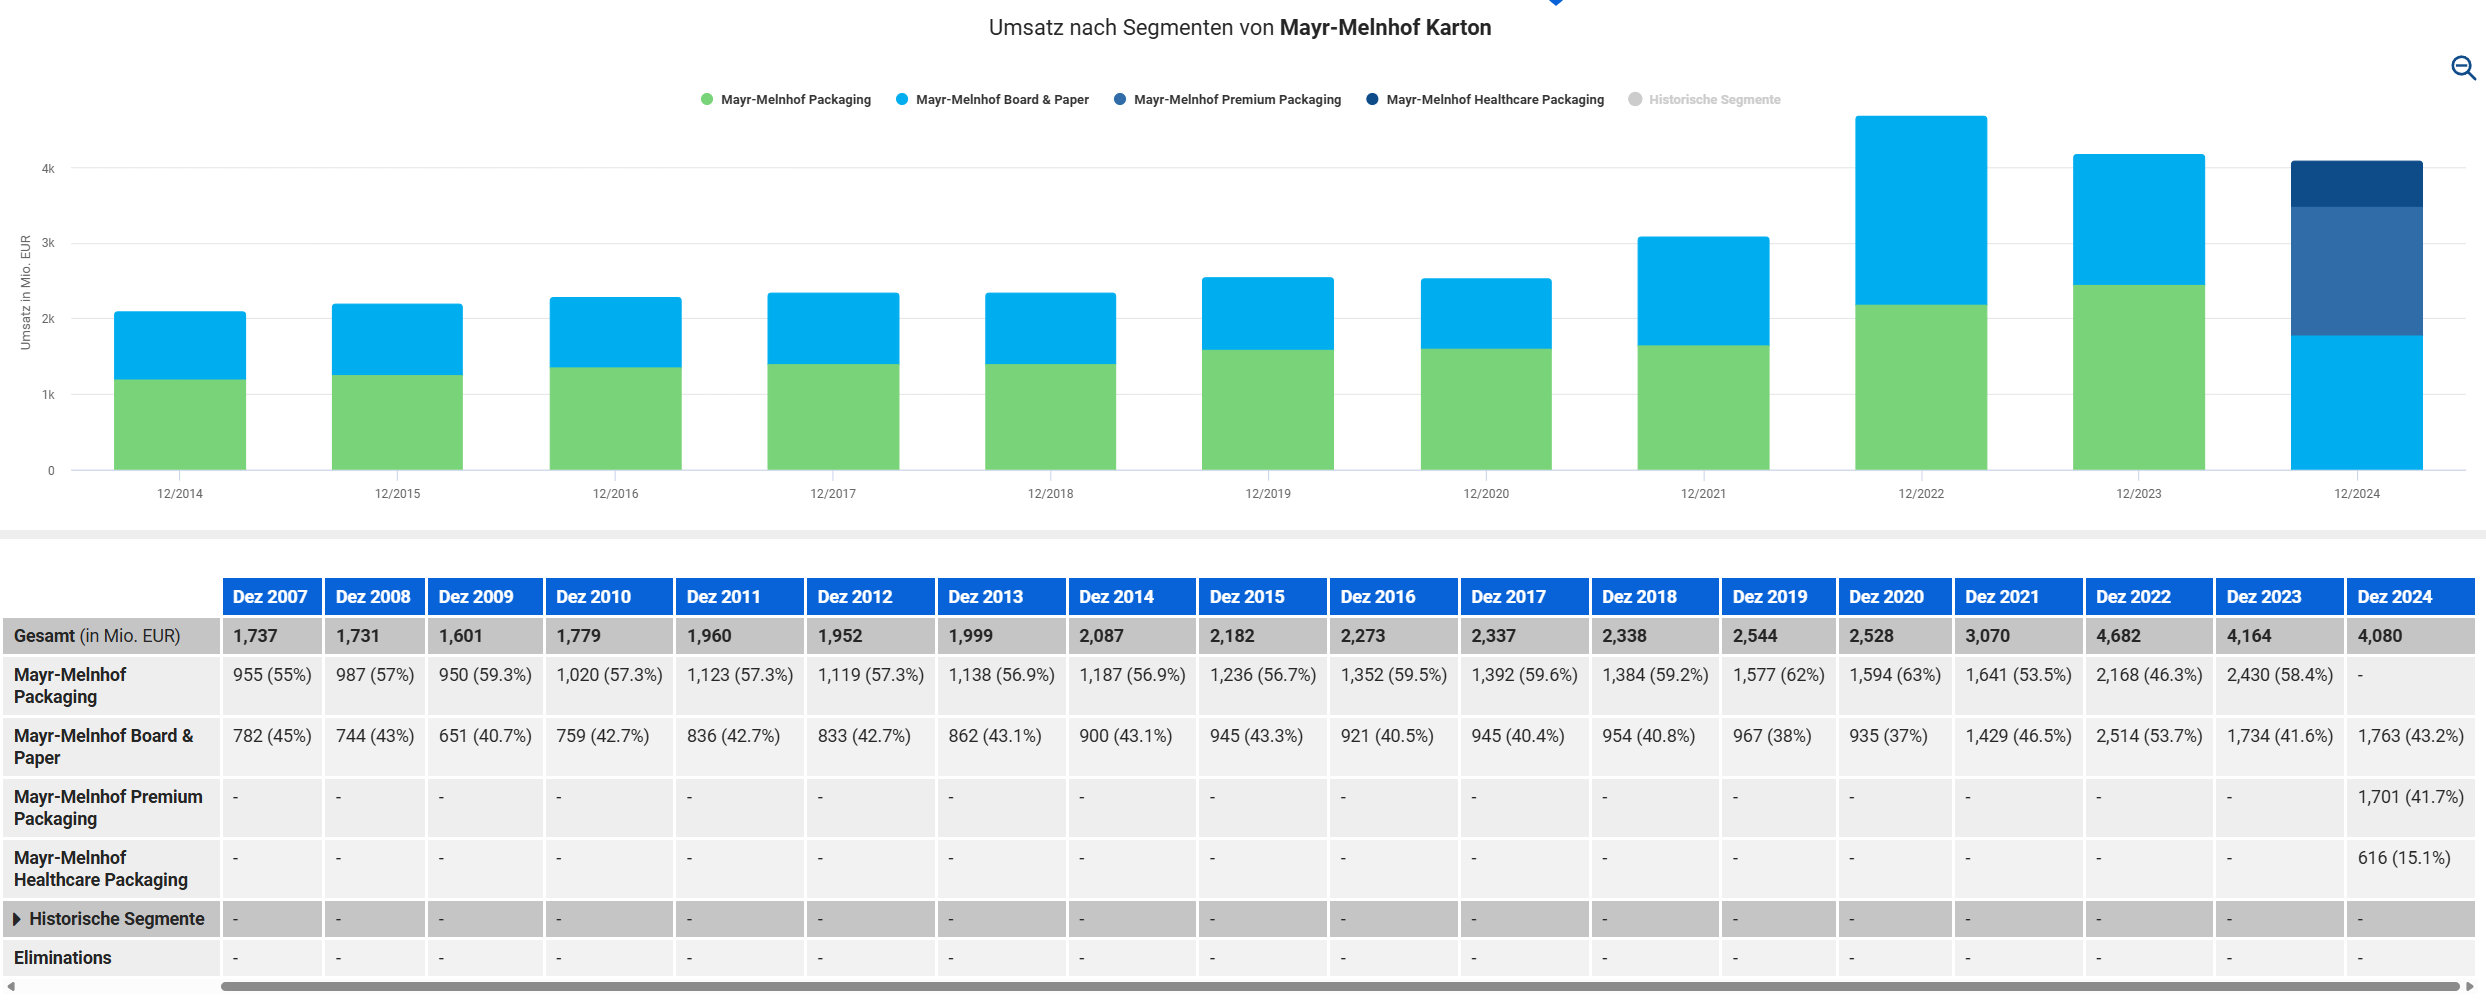
Task: Toggle Mayr-Melnhof Packaging legend series
Action: 786,100
